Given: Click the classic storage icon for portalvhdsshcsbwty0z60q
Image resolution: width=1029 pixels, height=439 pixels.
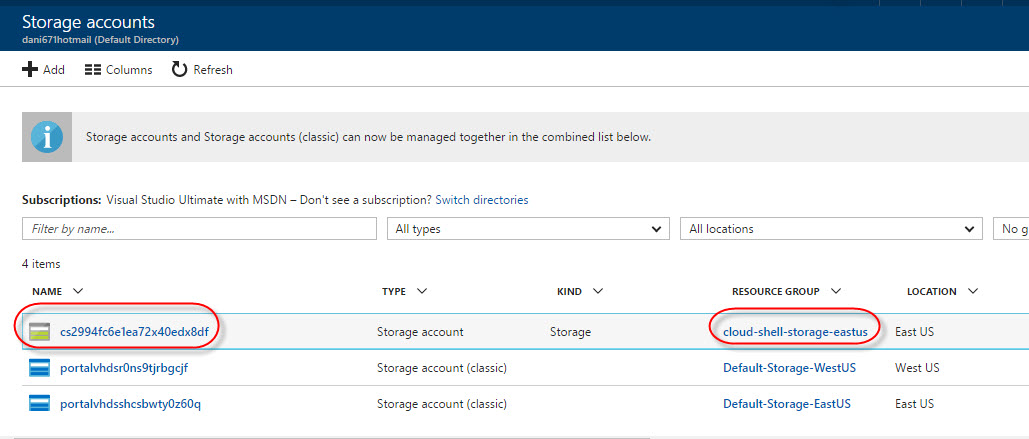Looking at the screenshot, I should pos(38,404).
